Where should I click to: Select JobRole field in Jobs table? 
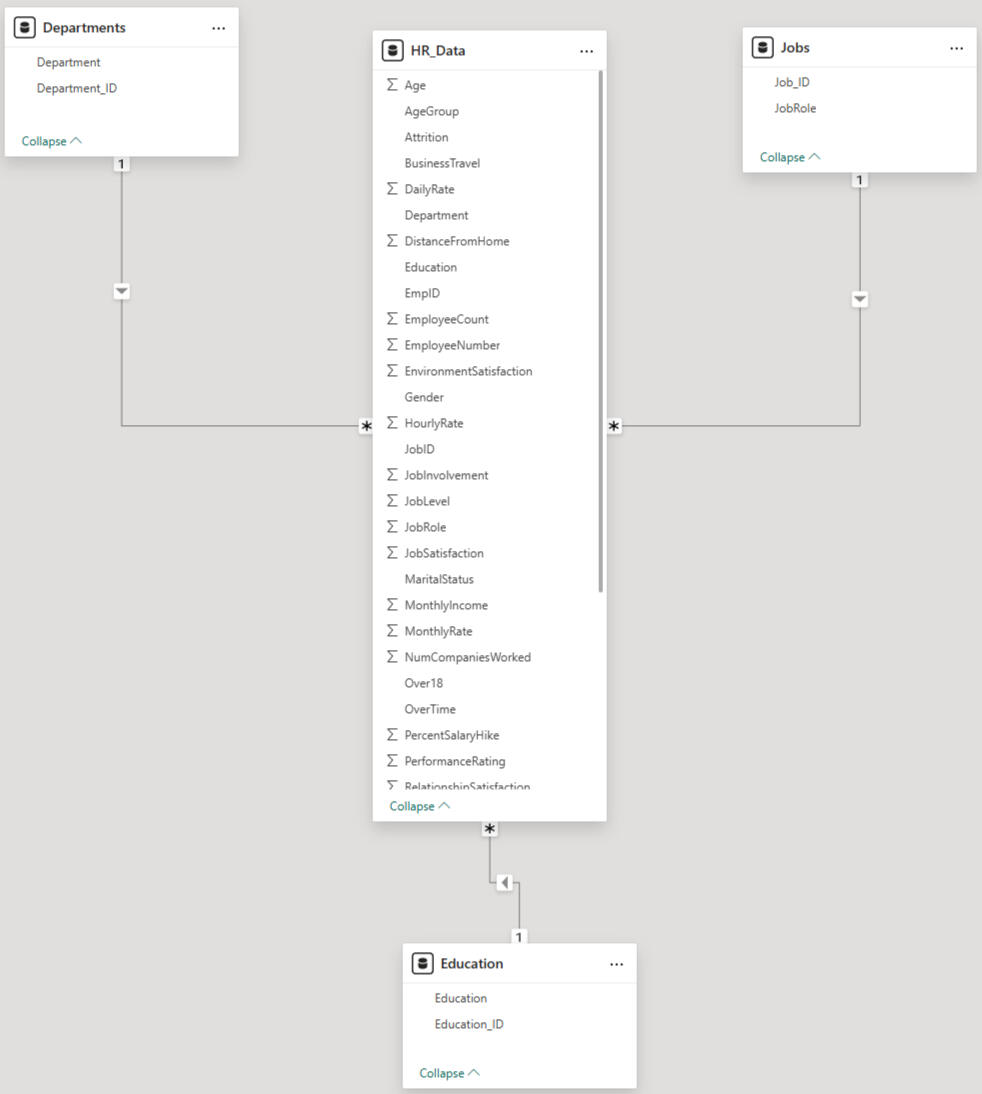pos(795,108)
